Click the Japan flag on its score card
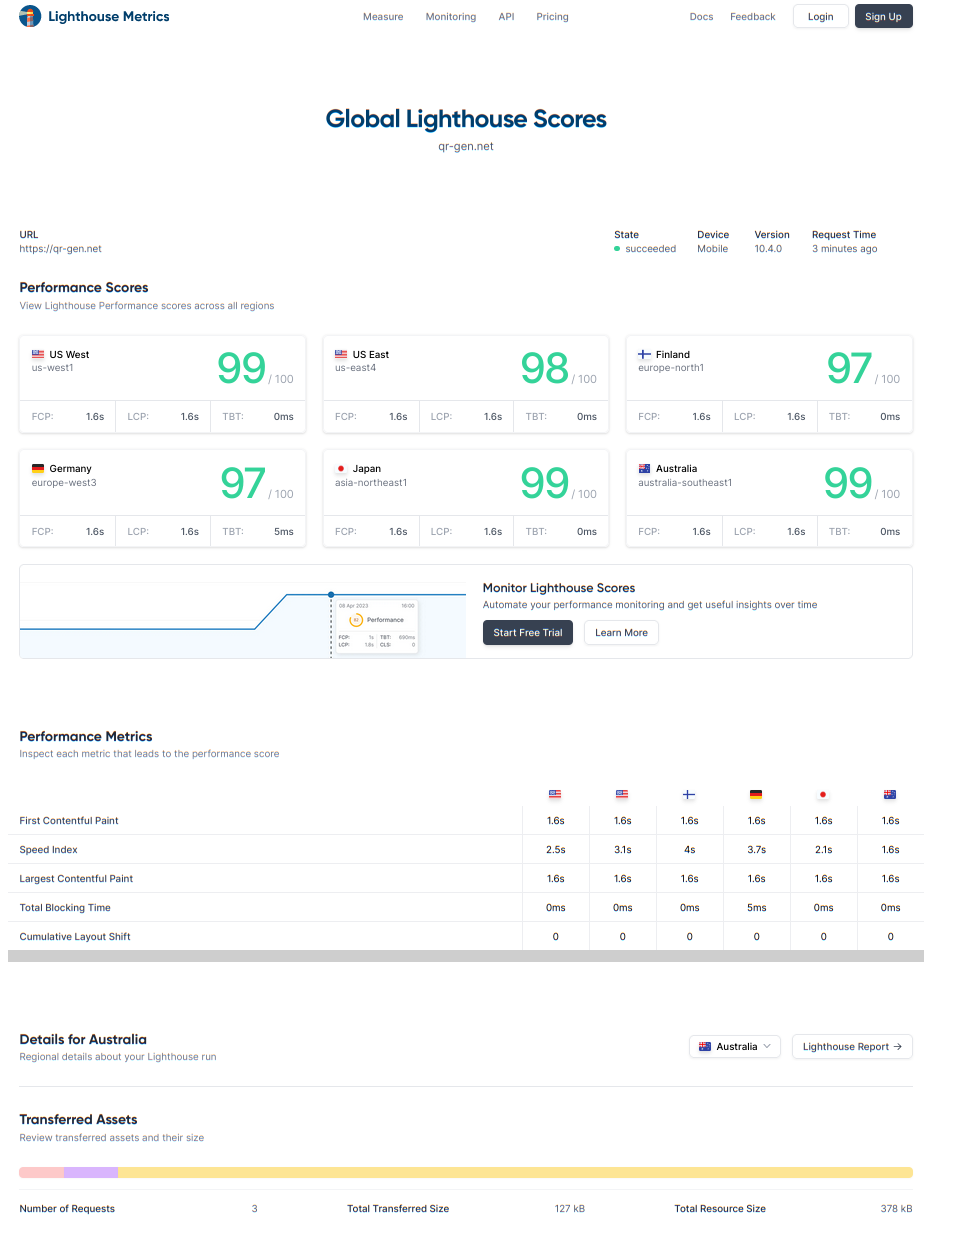Screen dimensions: 957x1239 pyautogui.click(x=341, y=468)
